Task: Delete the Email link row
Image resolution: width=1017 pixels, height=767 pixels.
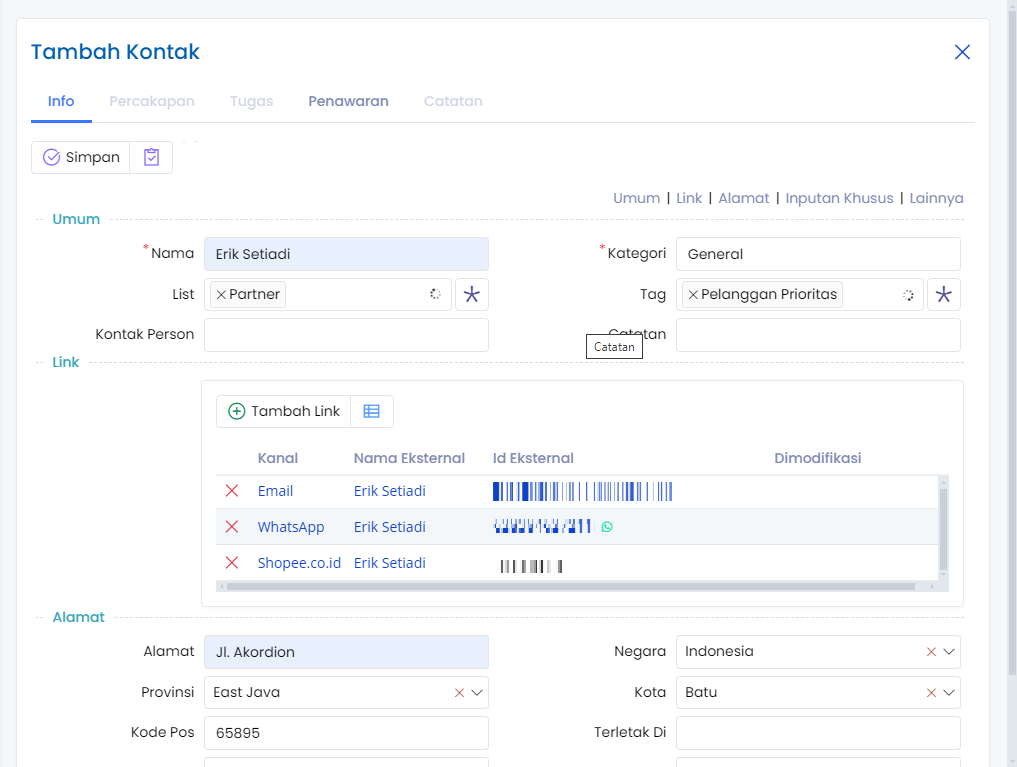Action: pyautogui.click(x=232, y=491)
